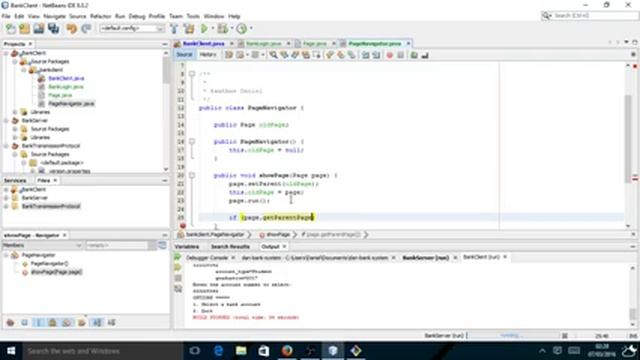Click the green Re-run icon in Output panel
This screenshot has width=640, height=360.
coord(178,257)
